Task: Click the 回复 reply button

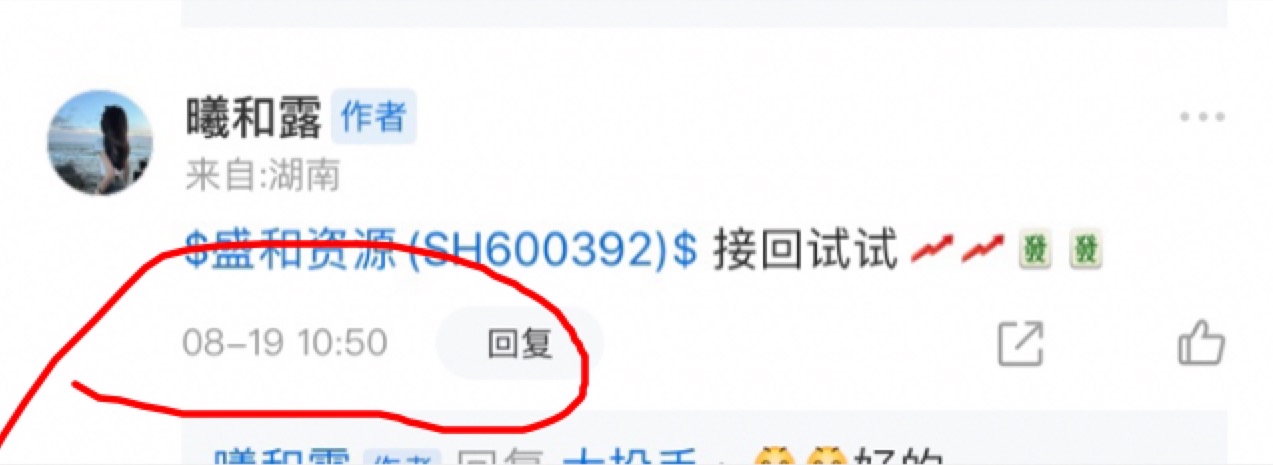Action: pyautogui.click(x=519, y=344)
